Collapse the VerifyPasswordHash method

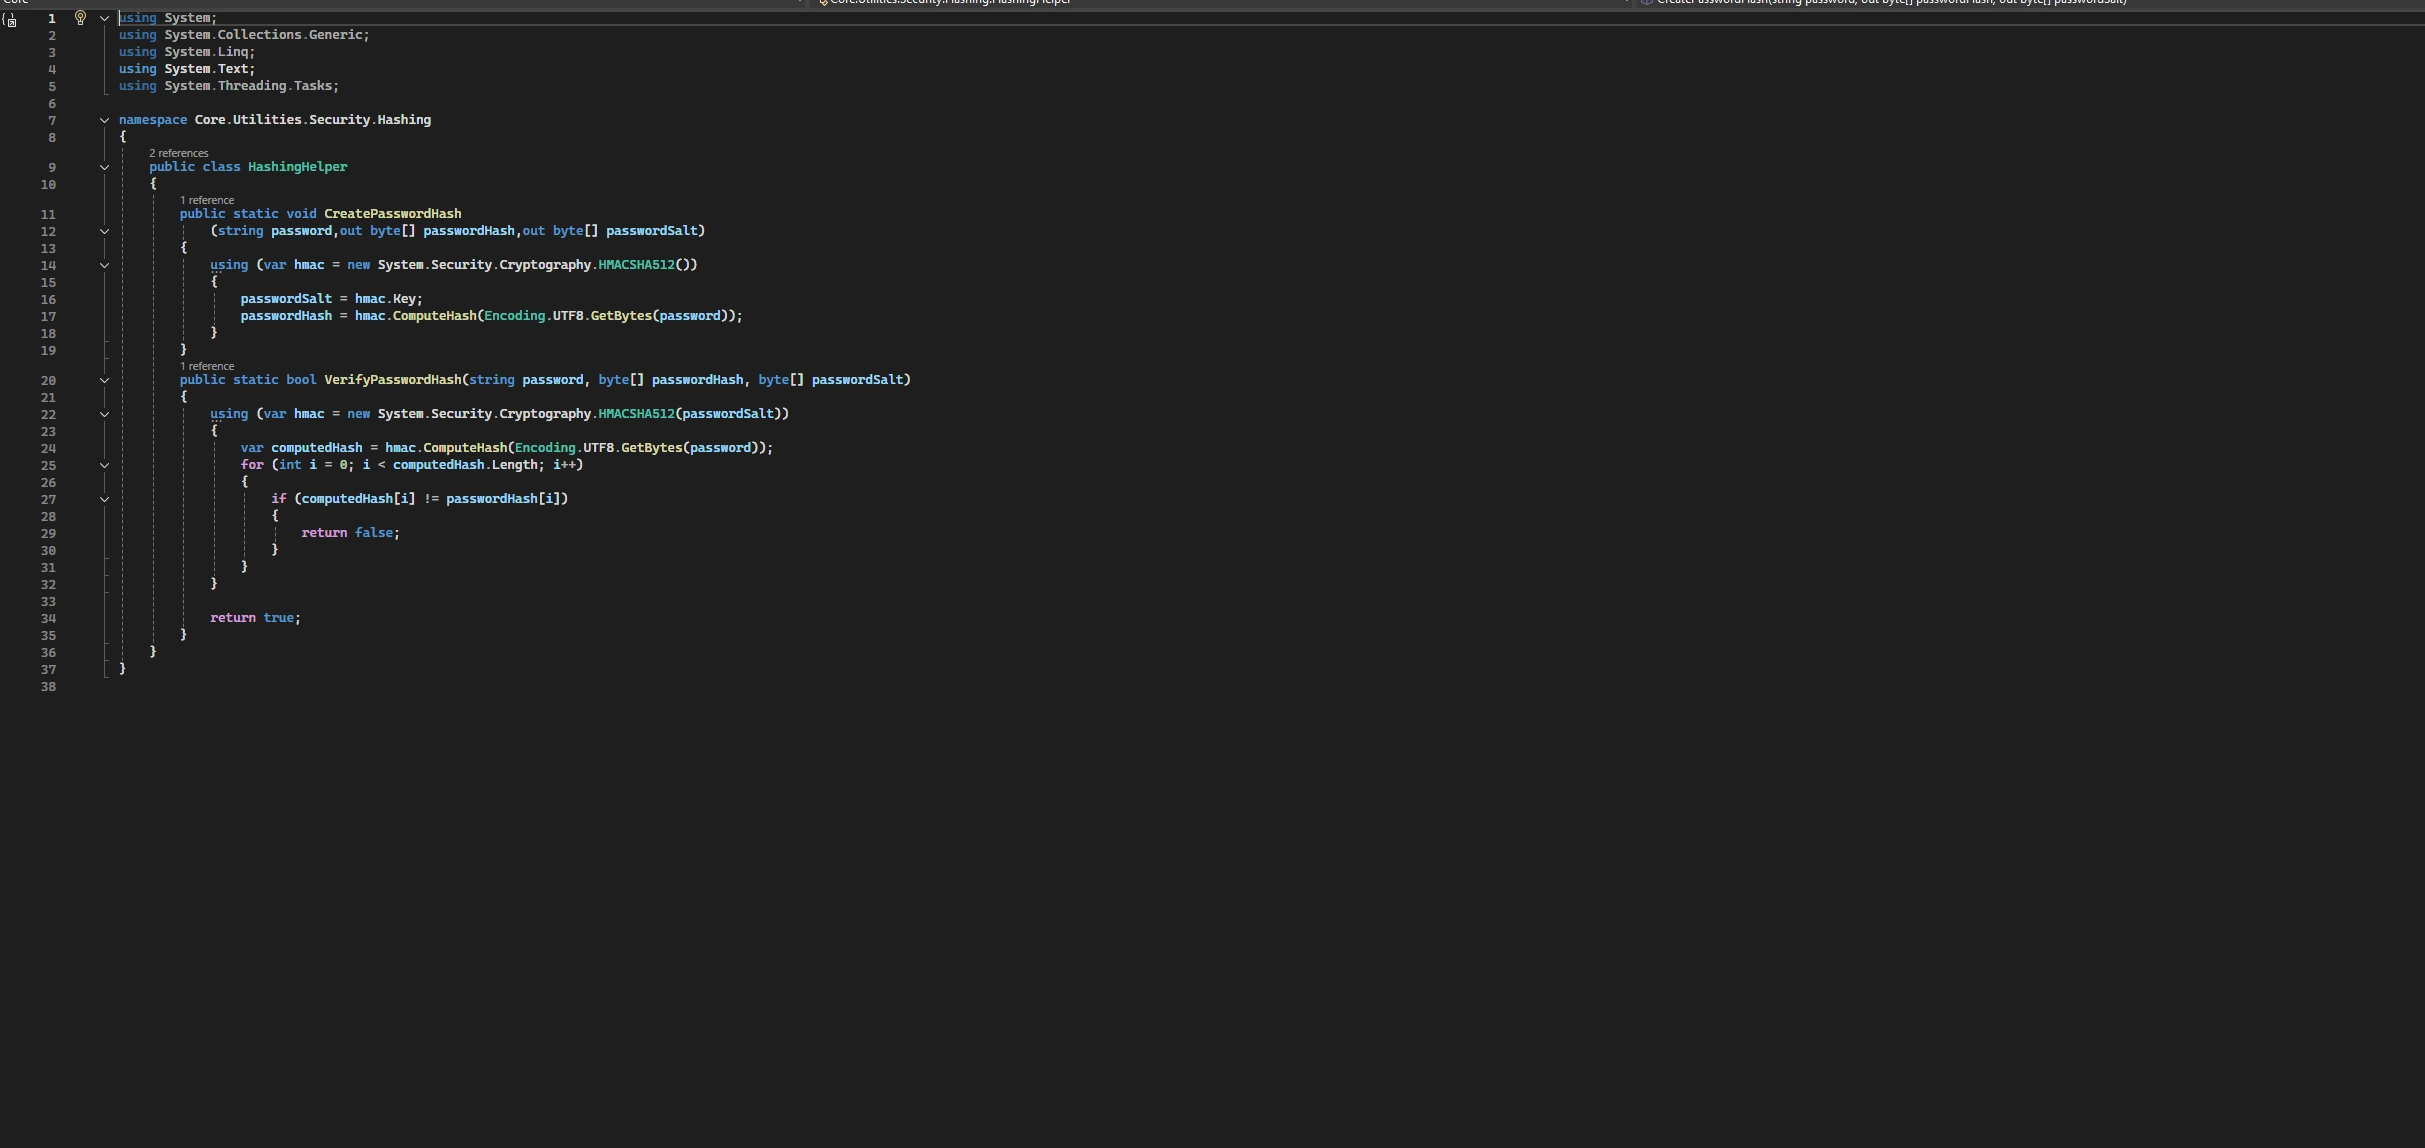(104, 380)
